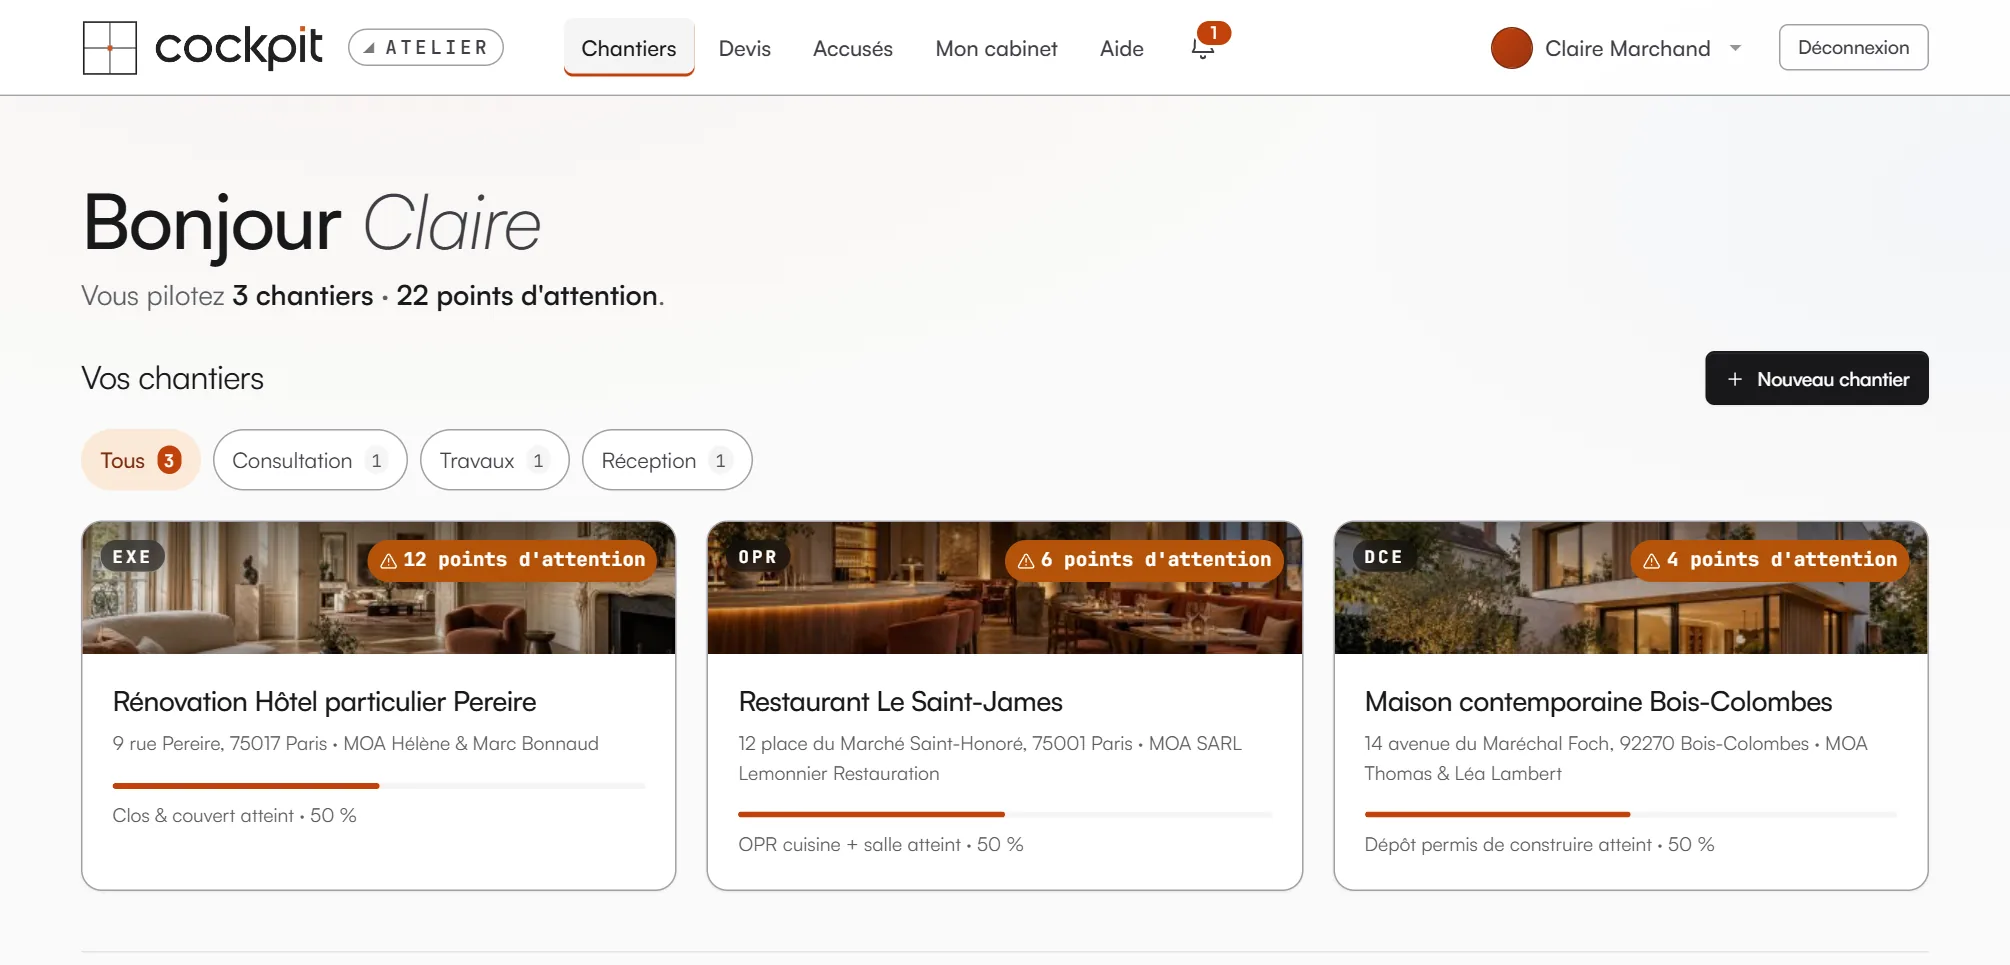This screenshot has width=2010, height=965.
Task: Click the EXE phase badge
Action: pos(132,557)
